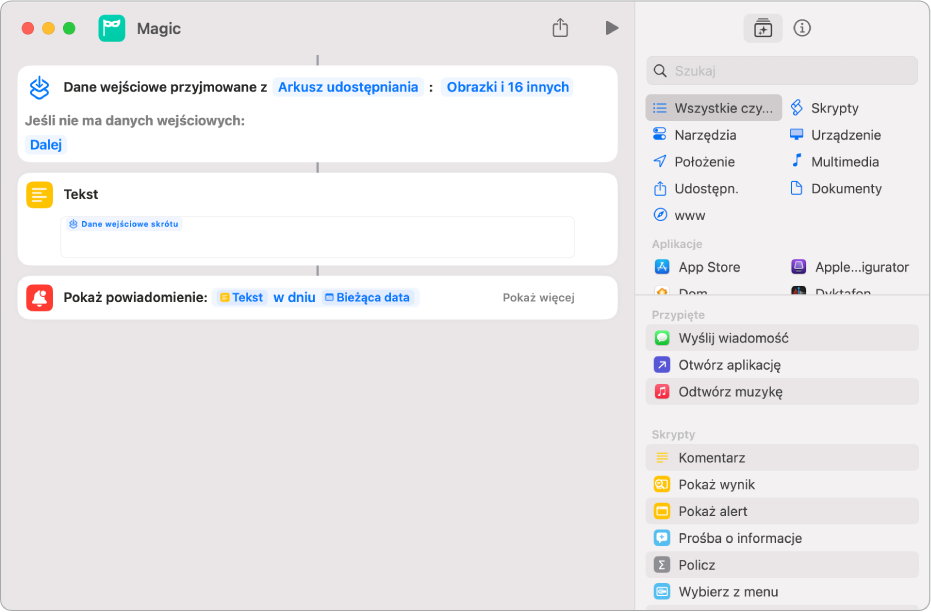
Task: Click the share shortcut icon
Action: point(560,28)
